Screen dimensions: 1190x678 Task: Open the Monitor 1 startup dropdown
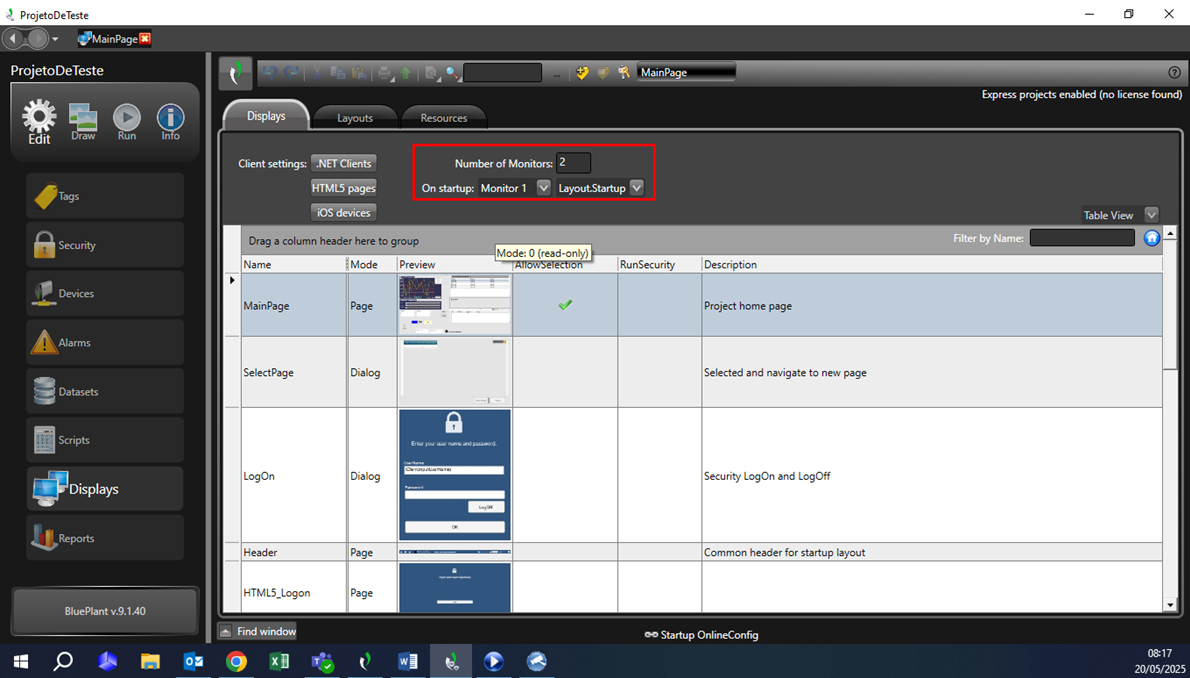click(543, 188)
